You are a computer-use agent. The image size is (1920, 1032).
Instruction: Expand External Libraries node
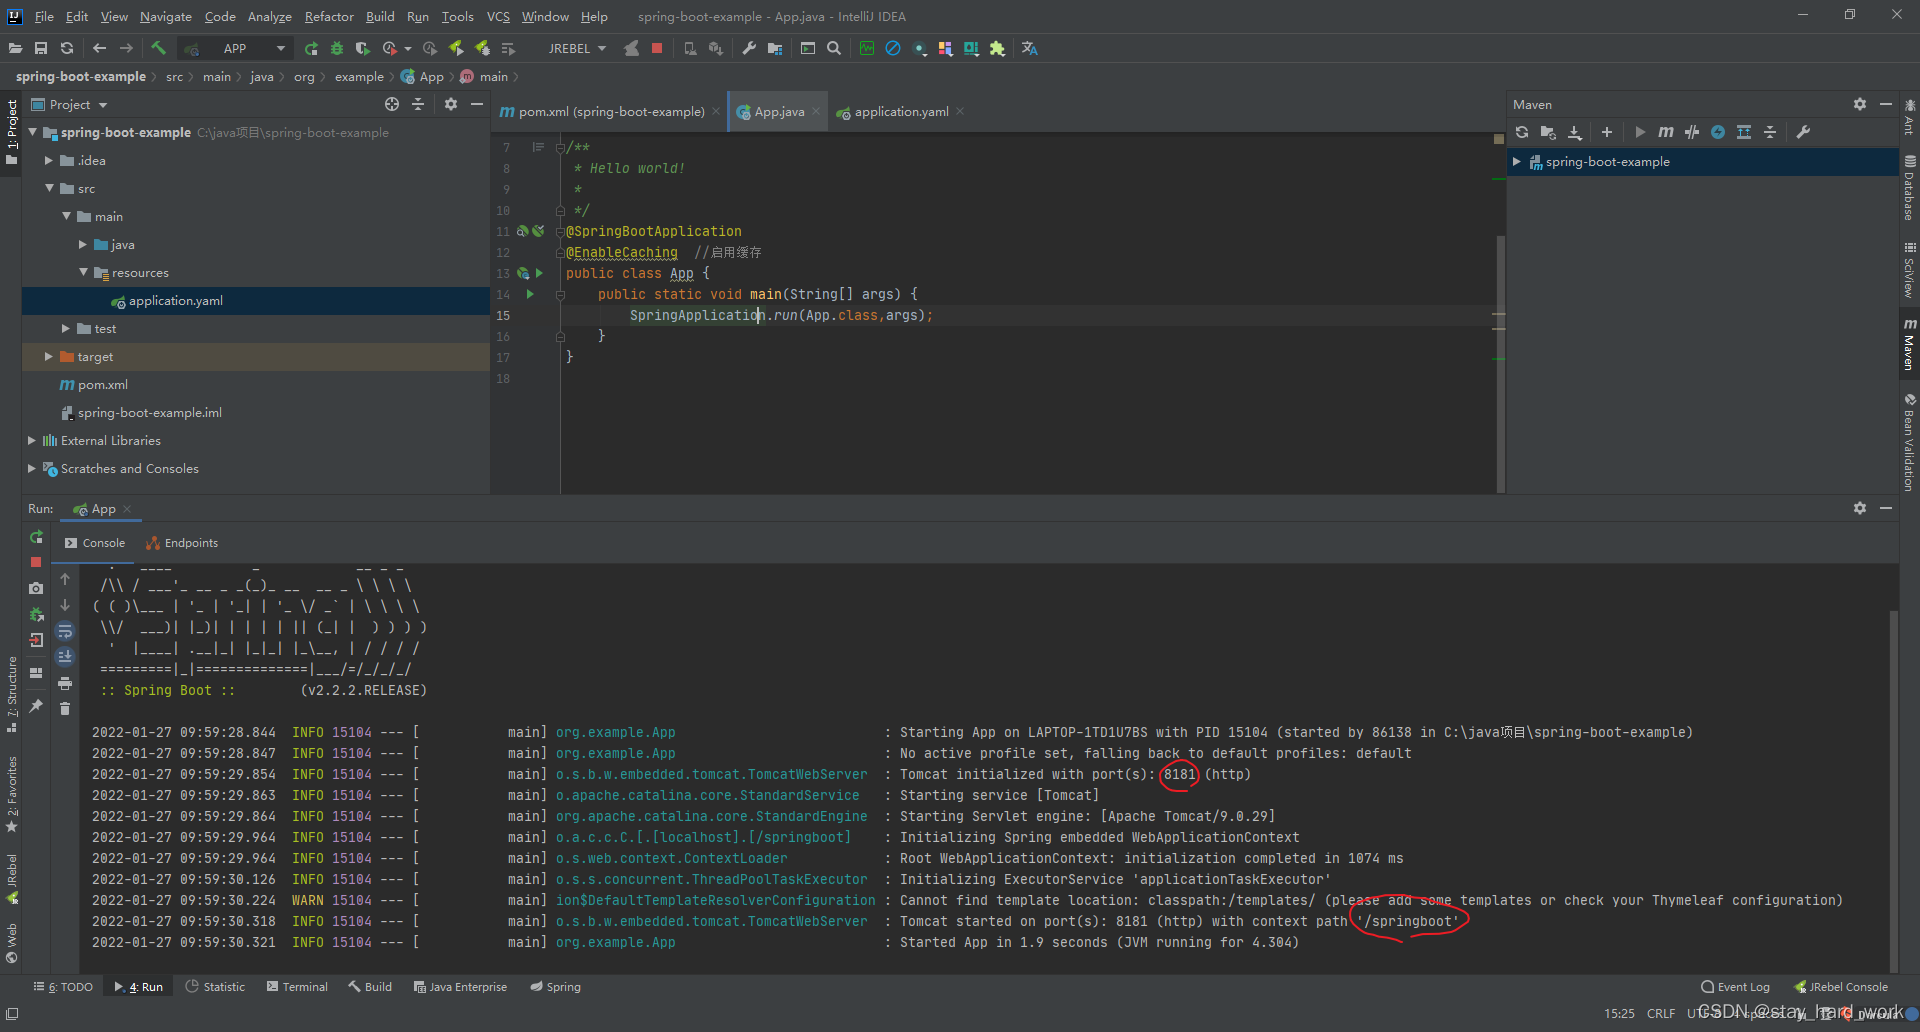click(x=31, y=440)
